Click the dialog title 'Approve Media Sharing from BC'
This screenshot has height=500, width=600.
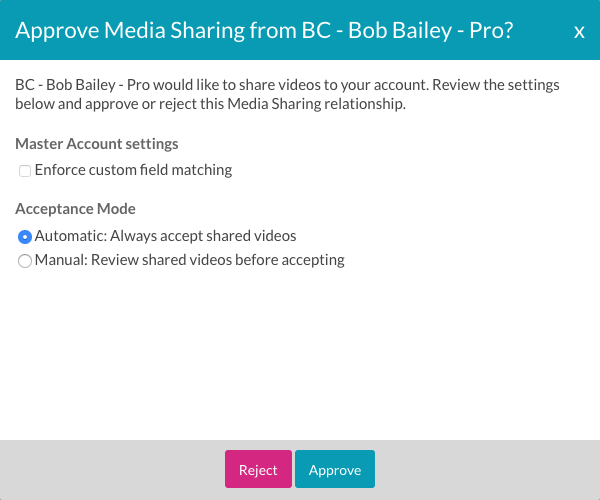tap(173, 30)
